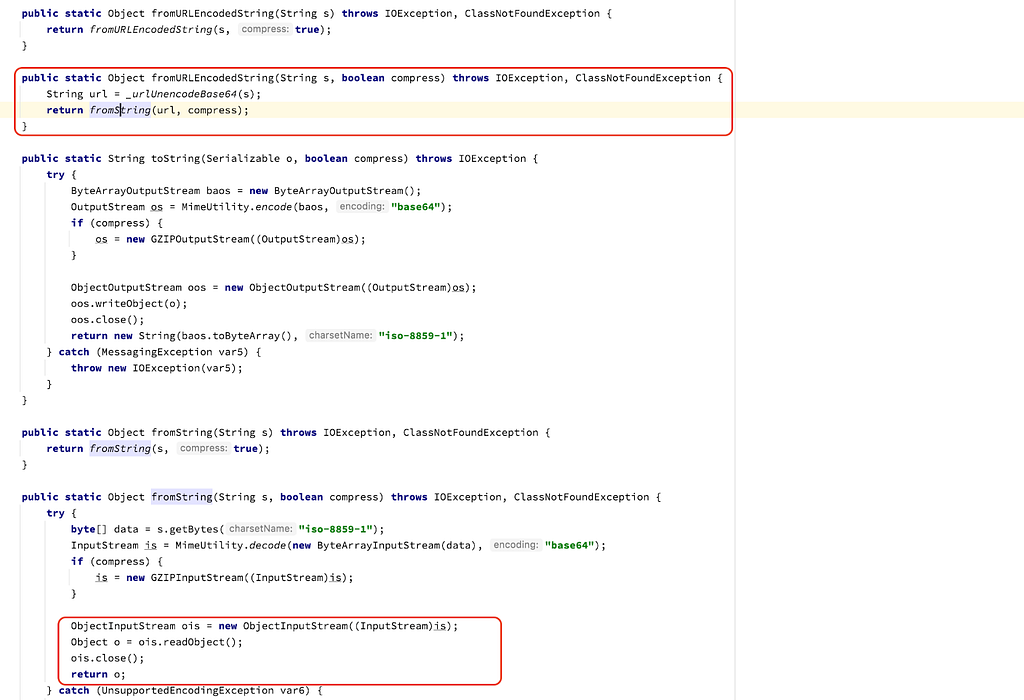Click the 'String url' variable declaration
The height and width of the screenshot is (700, 1024).
click(76, 94)
